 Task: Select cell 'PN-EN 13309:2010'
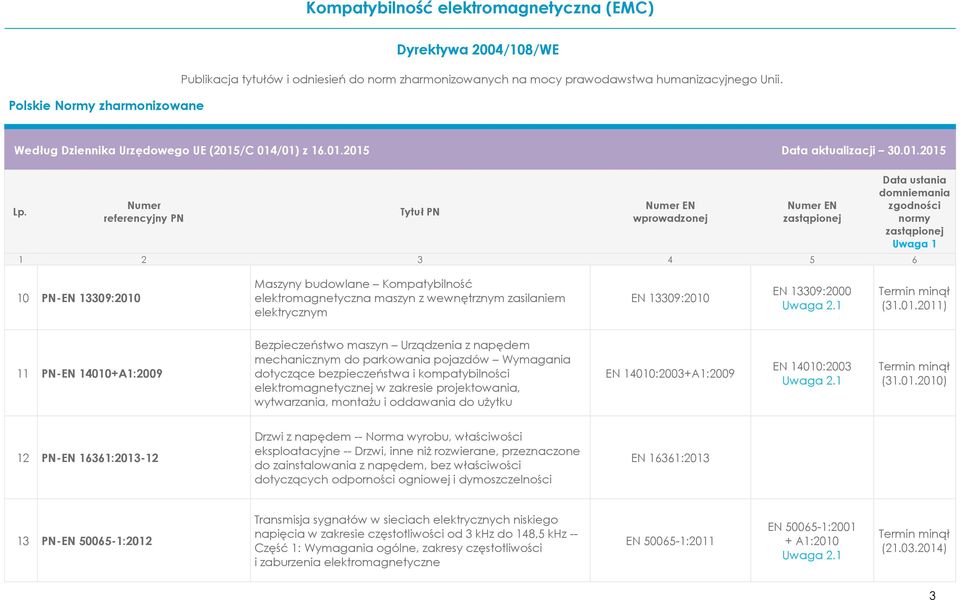[x=91, y=298]
